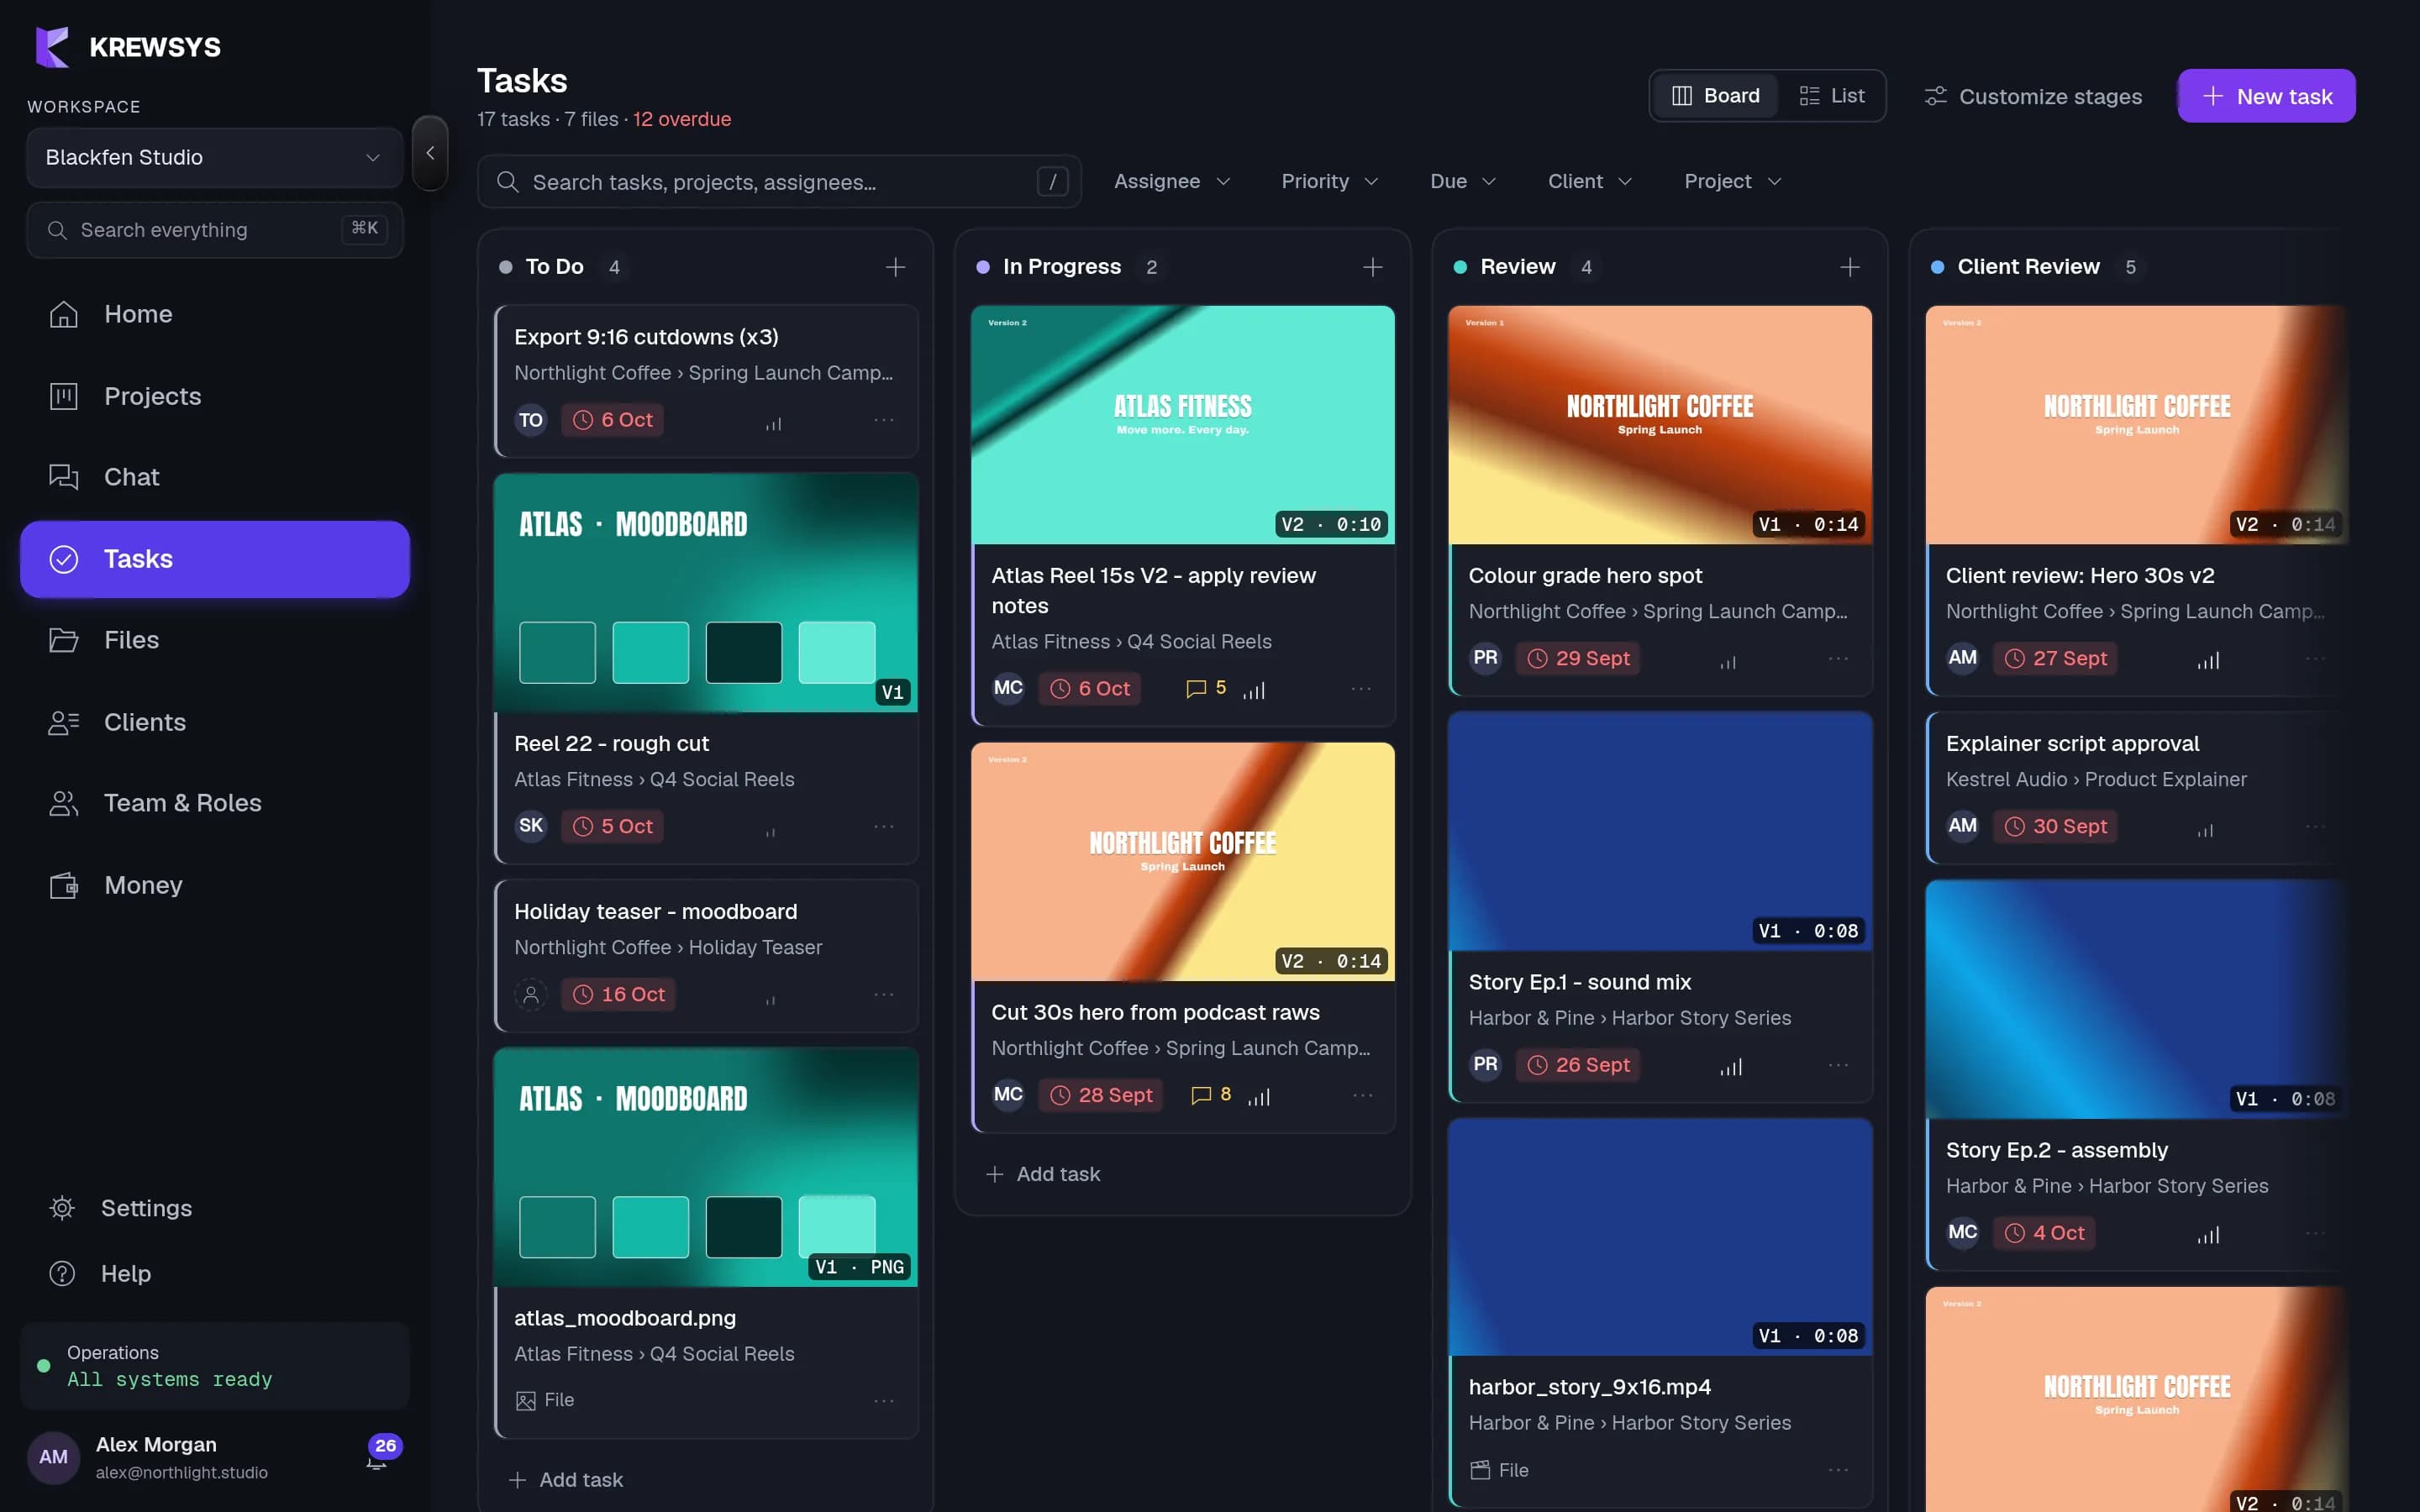Expand the Client filter
Viewport: 2420px width, 1512px height.
[1589, 181]
